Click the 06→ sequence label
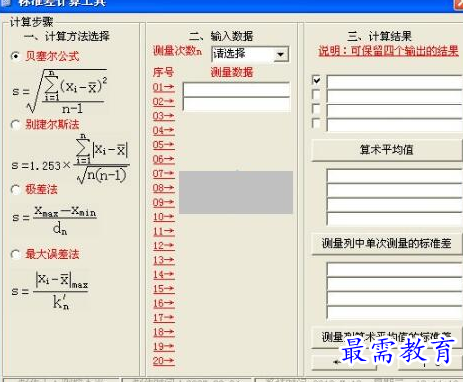Viewport: 463px width, 382px height. [164, 159]
